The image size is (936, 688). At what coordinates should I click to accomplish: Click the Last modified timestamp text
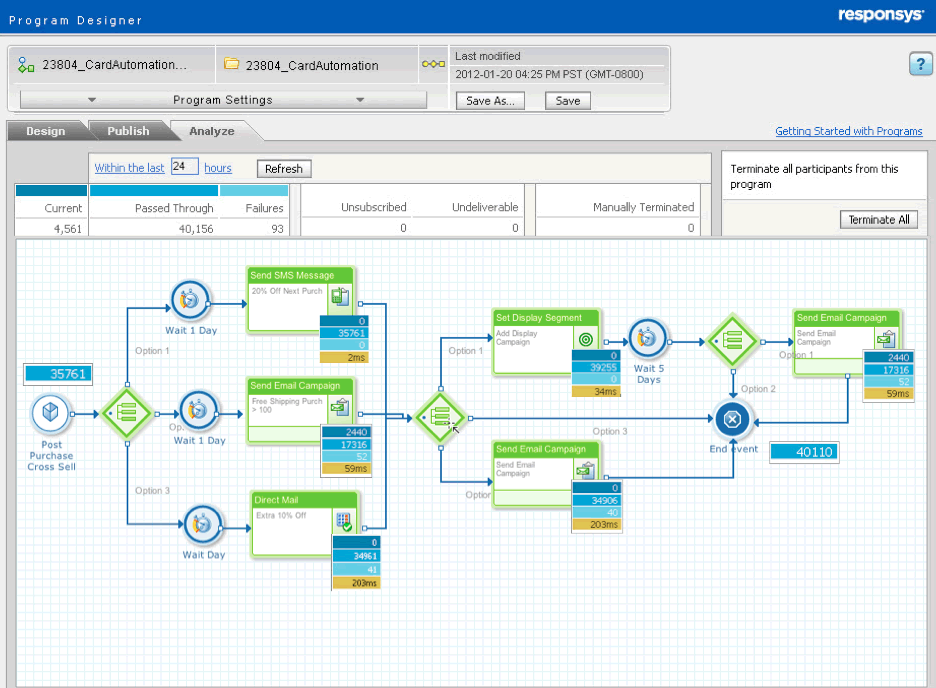(549, 74)
